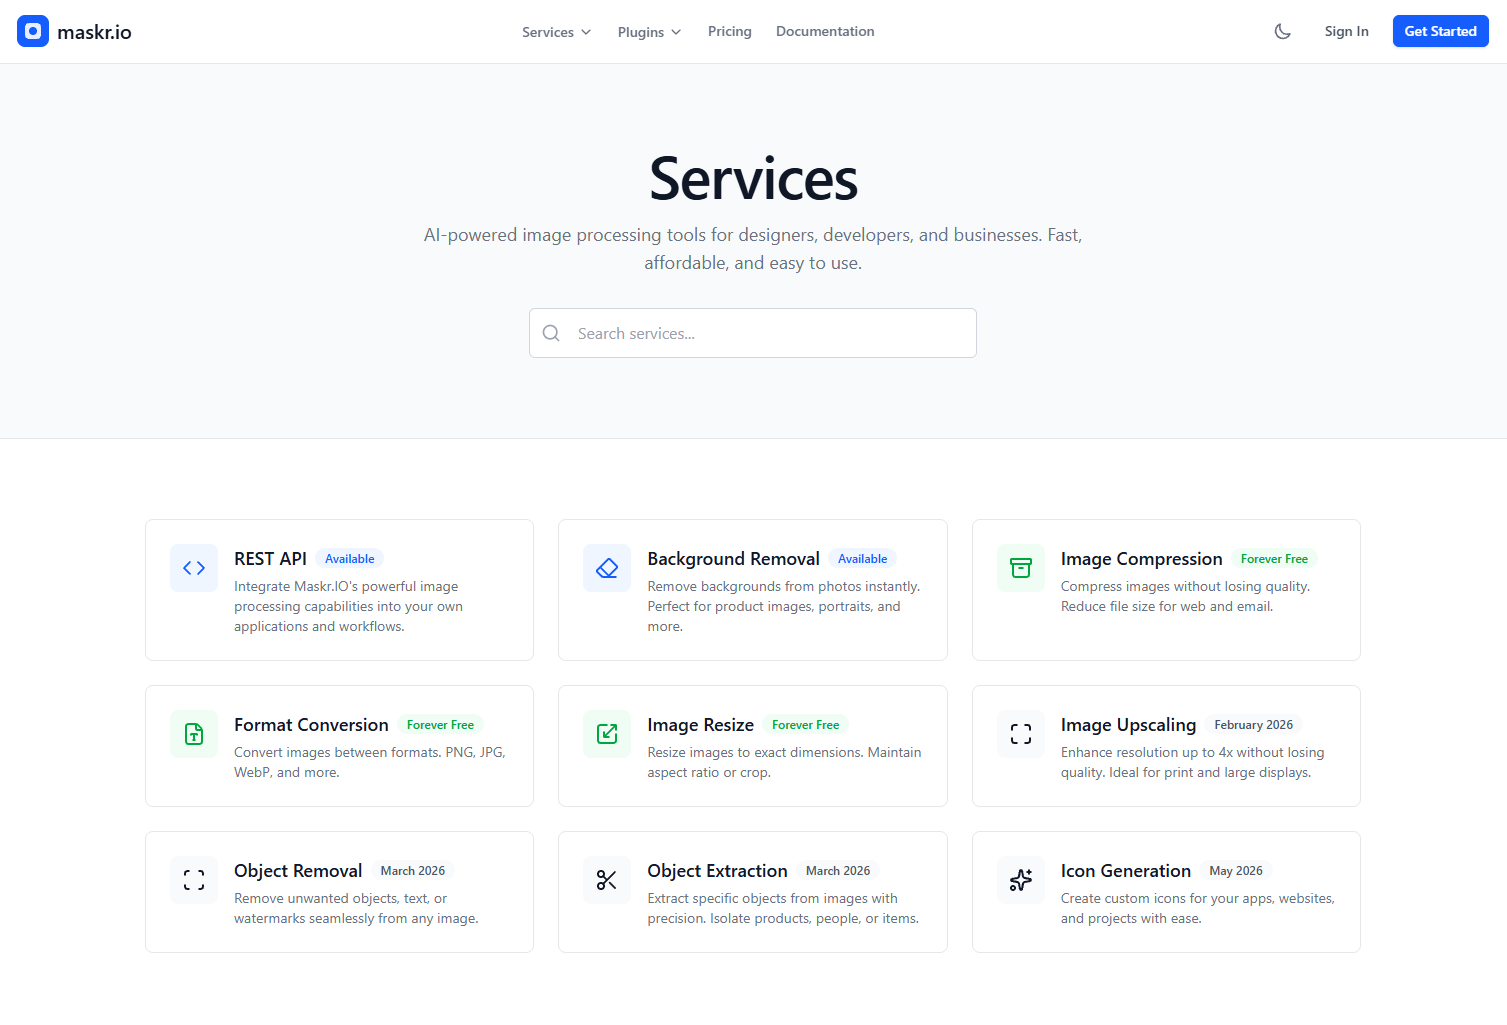The image size is (1507, 1025).
Task: Select the Image Upscaling crosshair icon
Action: 1020,733
